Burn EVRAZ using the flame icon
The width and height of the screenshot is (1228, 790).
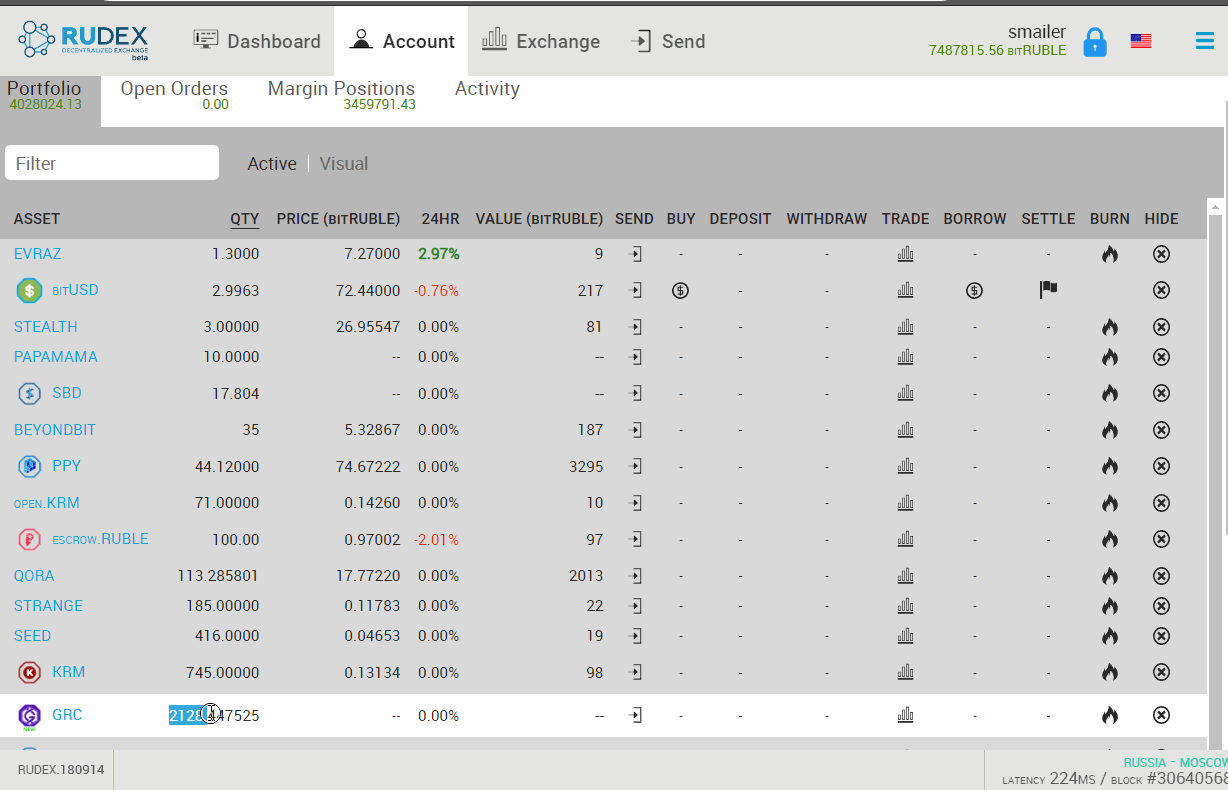(x=1109, y=254)
